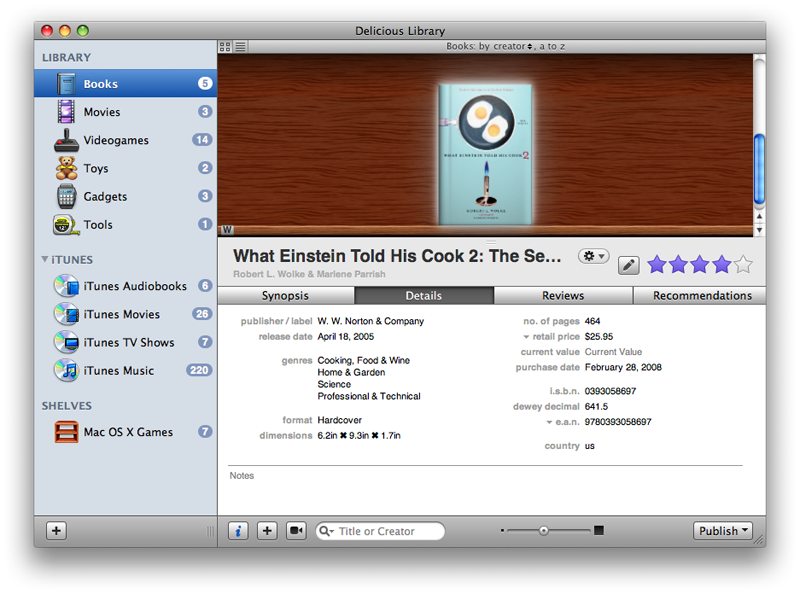Click the W shelf letter marker
The image size is (800, 594).
227,230
